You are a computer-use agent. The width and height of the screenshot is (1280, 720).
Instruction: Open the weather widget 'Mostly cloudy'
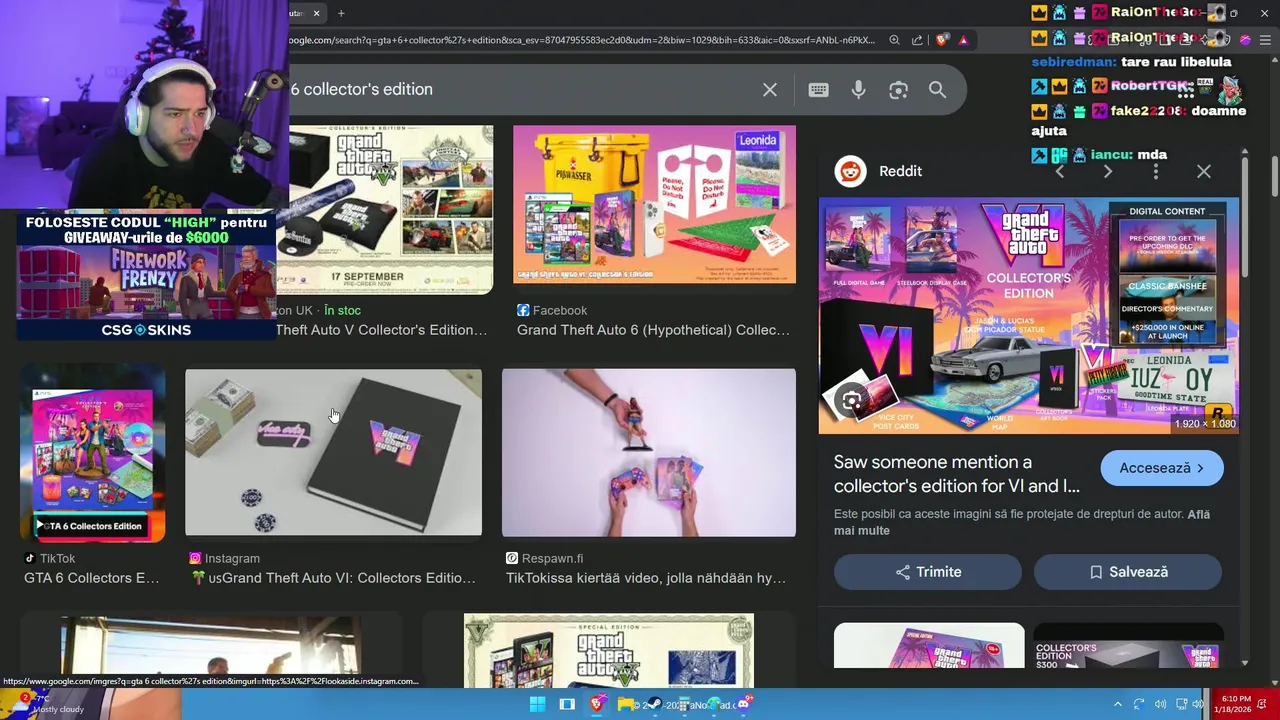[x=48, y=704]
